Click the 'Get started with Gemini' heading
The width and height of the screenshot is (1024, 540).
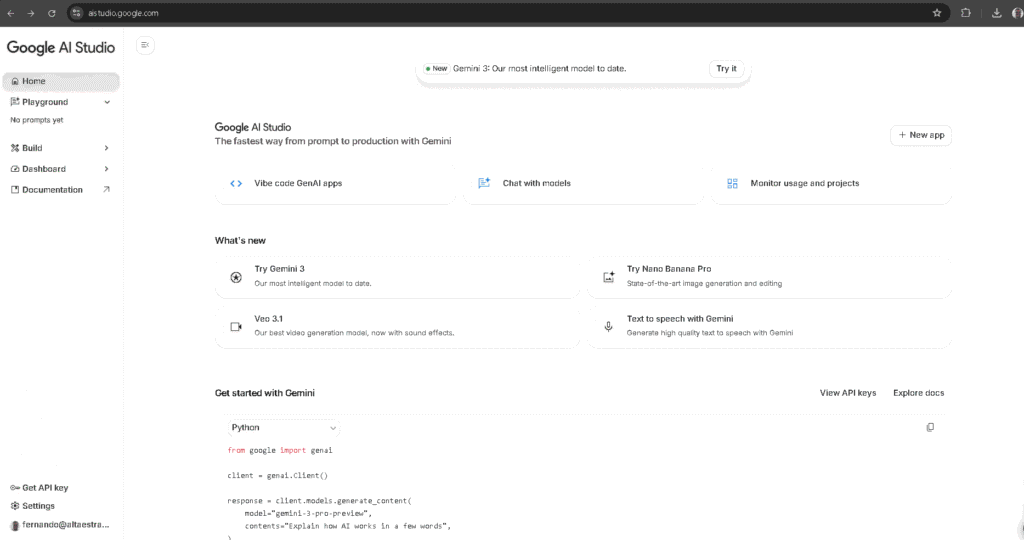(x=264, y=393)
